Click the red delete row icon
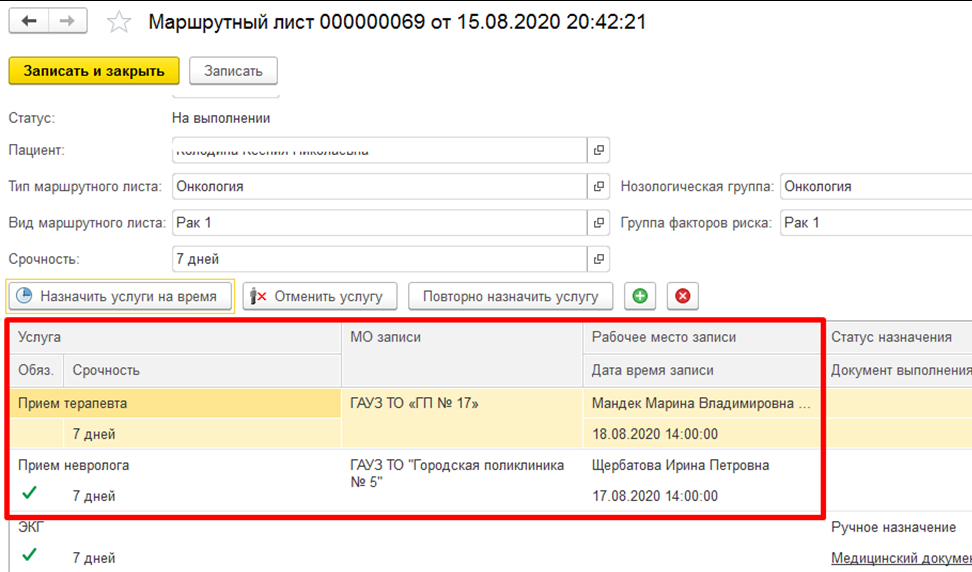The image size is (972, 572). click(x=682, y=296)
